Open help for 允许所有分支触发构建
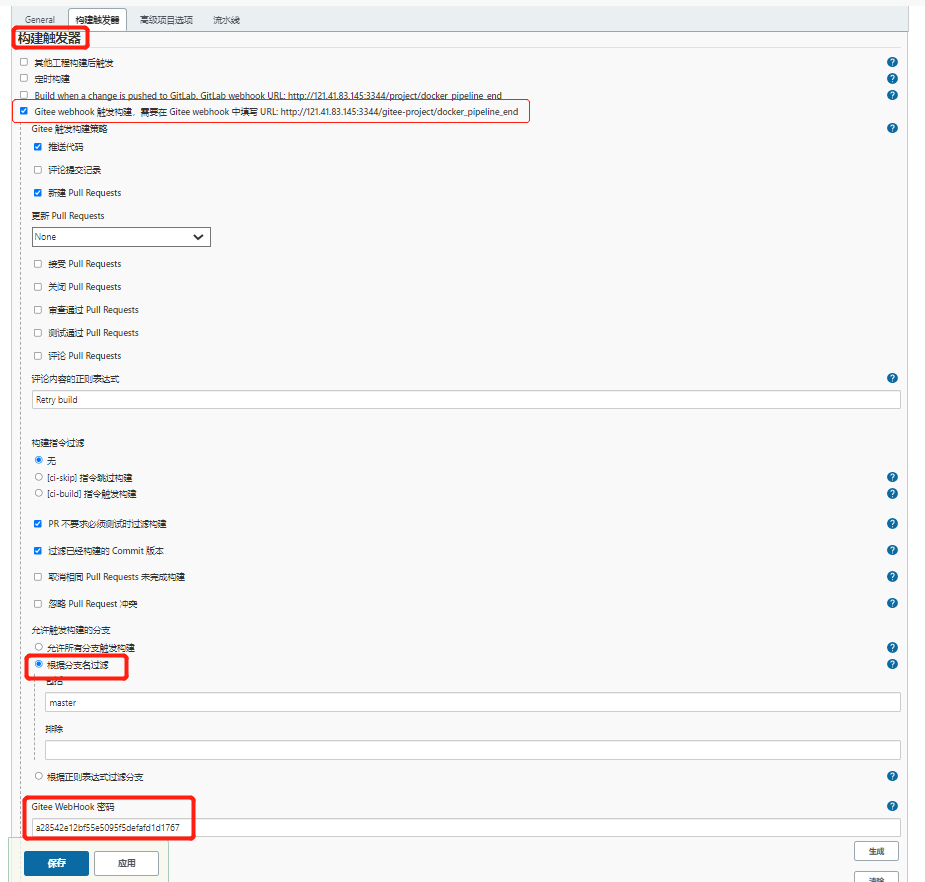Screen dimensions: 925x882 tap(892, 648)
